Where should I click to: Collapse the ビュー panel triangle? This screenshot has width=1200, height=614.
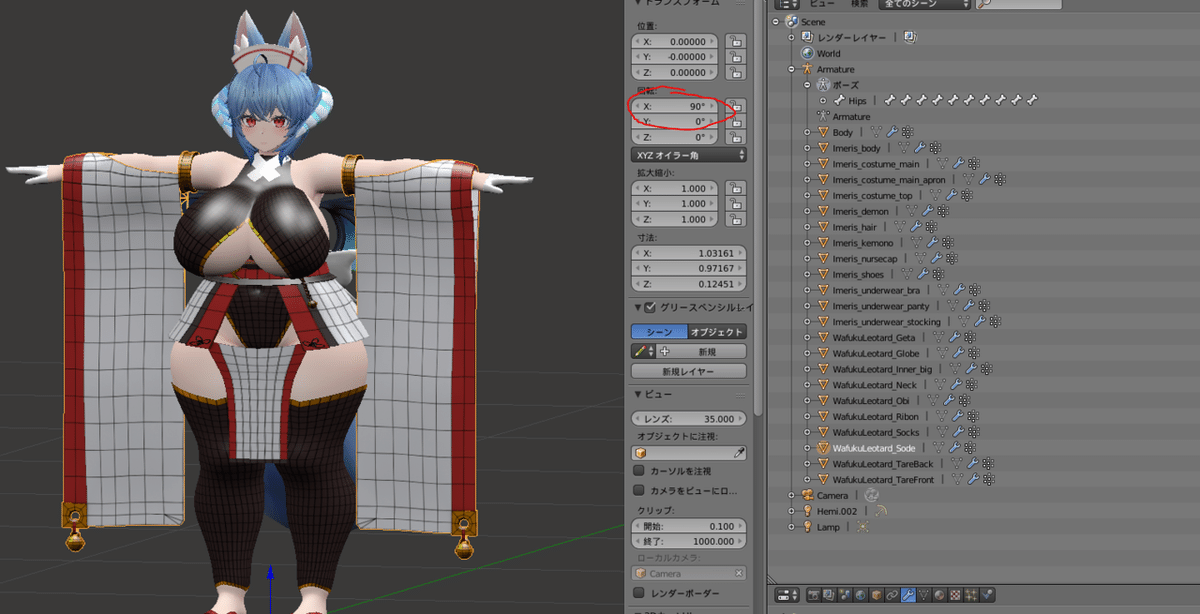click(638, 394)
